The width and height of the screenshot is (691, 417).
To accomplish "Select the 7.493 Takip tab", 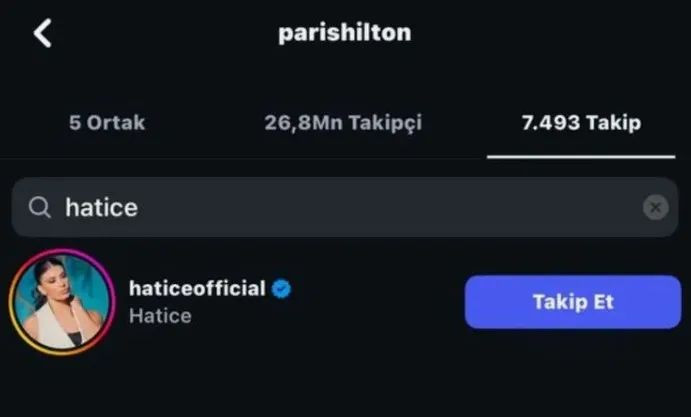I will click(x=581, y=123).
